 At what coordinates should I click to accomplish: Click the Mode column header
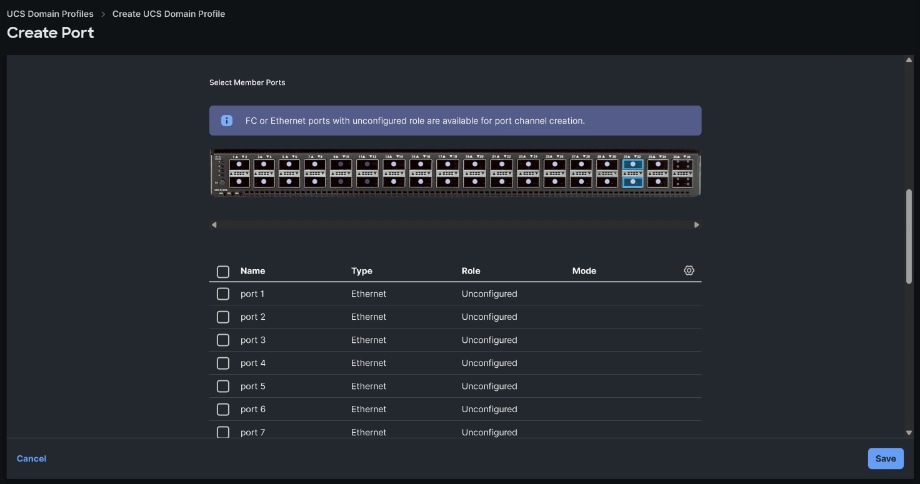[x=584, y=271]
